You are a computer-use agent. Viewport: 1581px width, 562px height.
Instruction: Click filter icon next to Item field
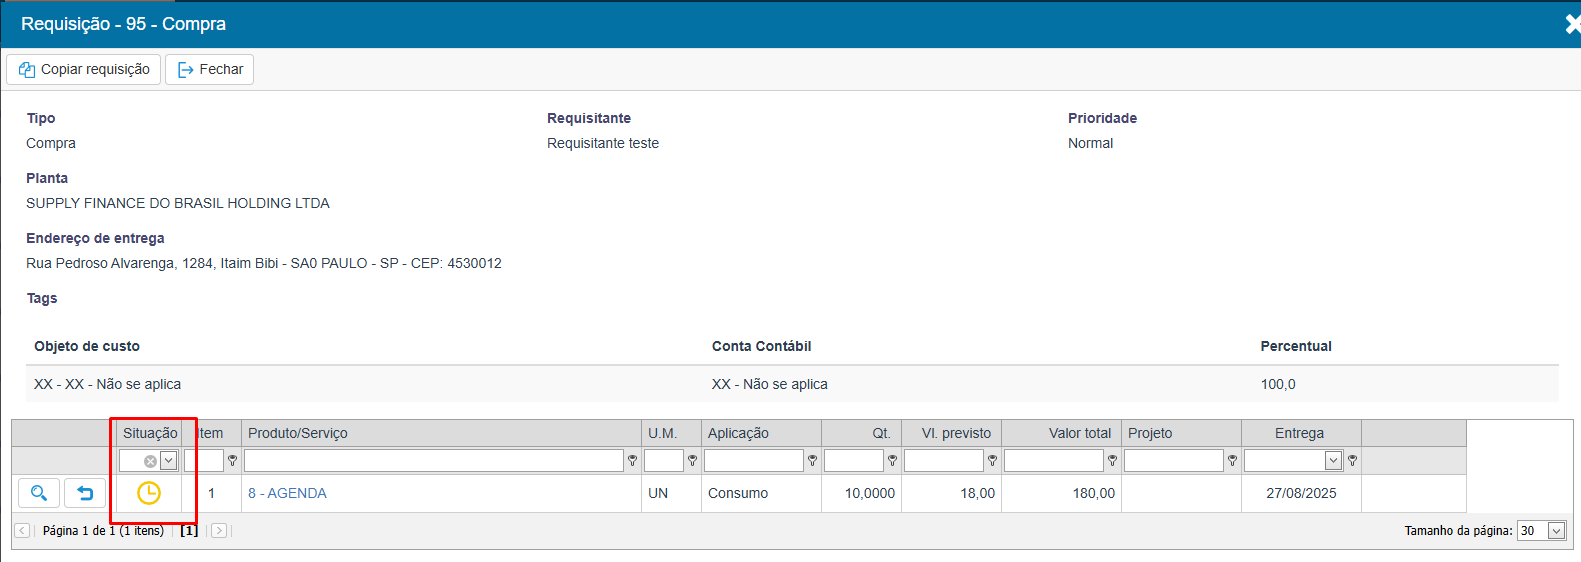tap(232, 461)
